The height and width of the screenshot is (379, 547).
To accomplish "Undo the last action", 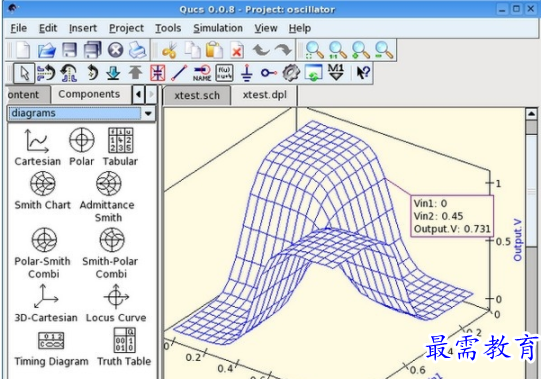I will [261, 50].
